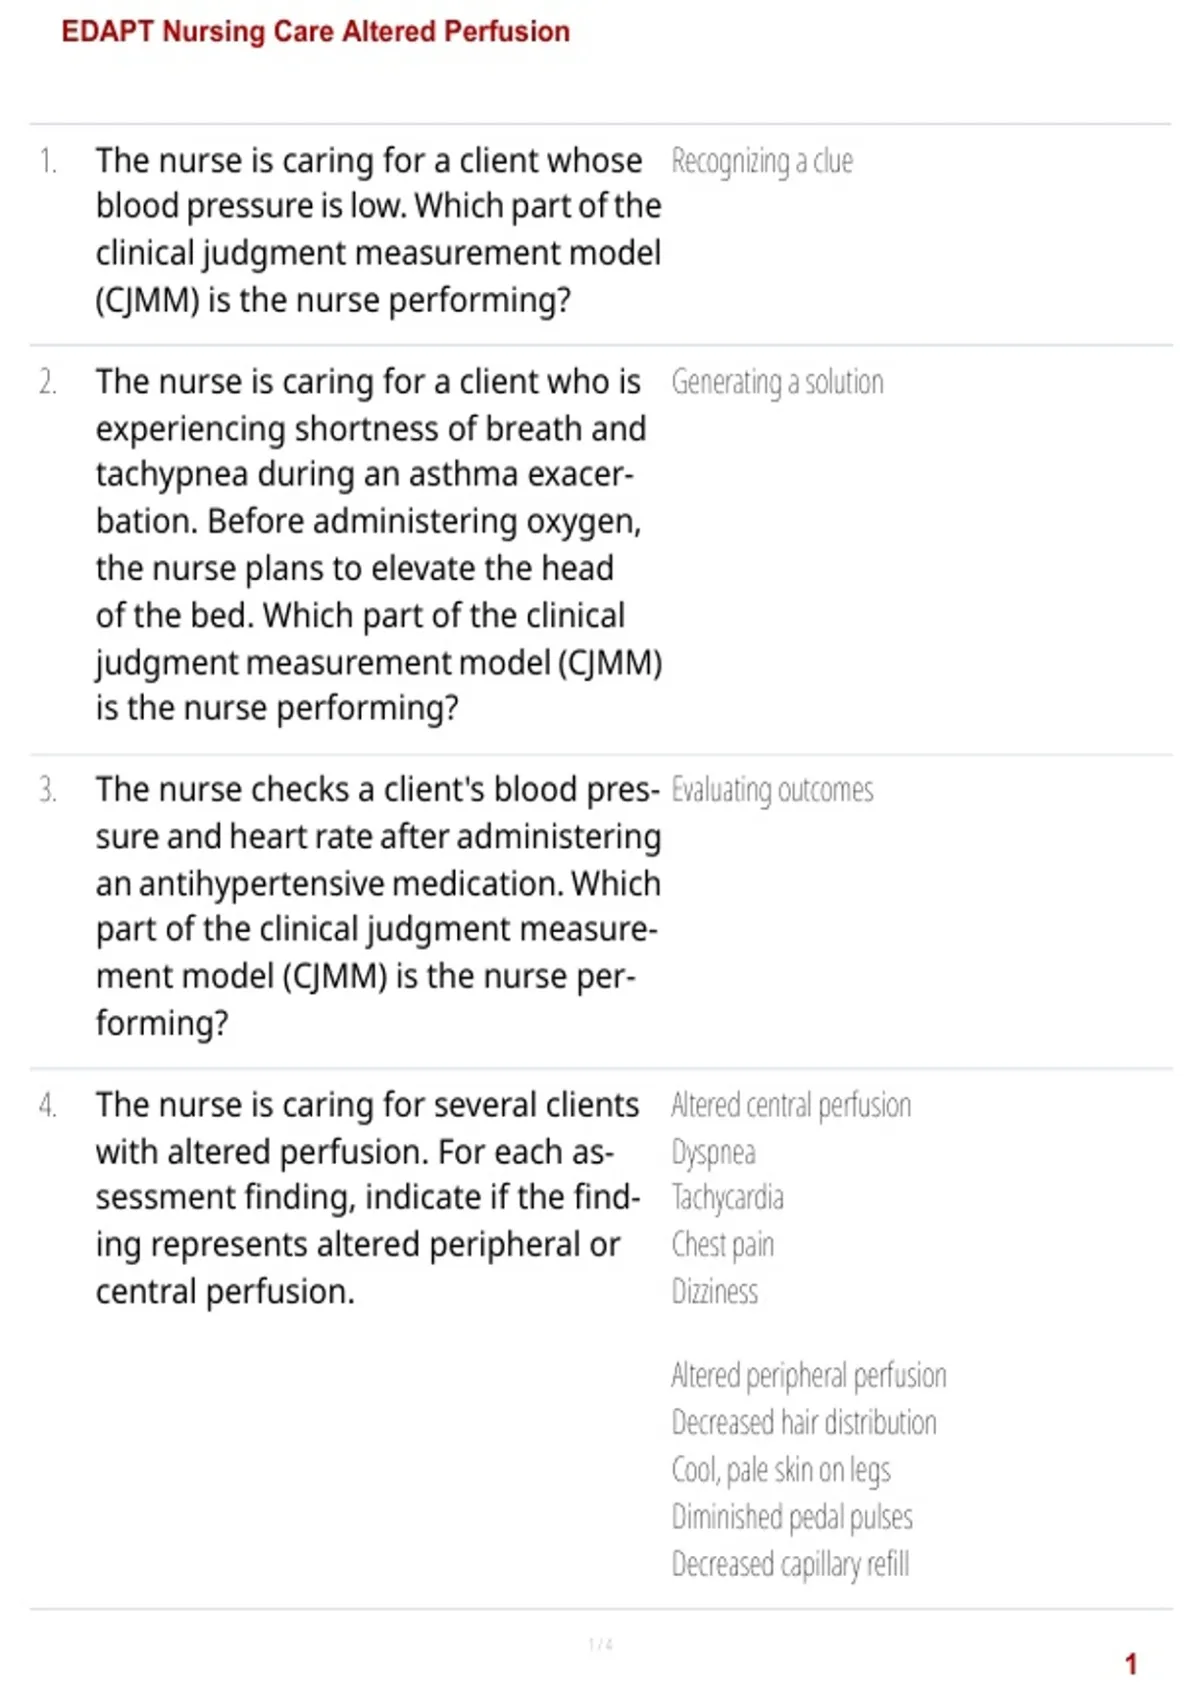Click question 4 text about altered perfusion clients
The height and width of the screenshot is (1700, 1200).
(368, 1198)
